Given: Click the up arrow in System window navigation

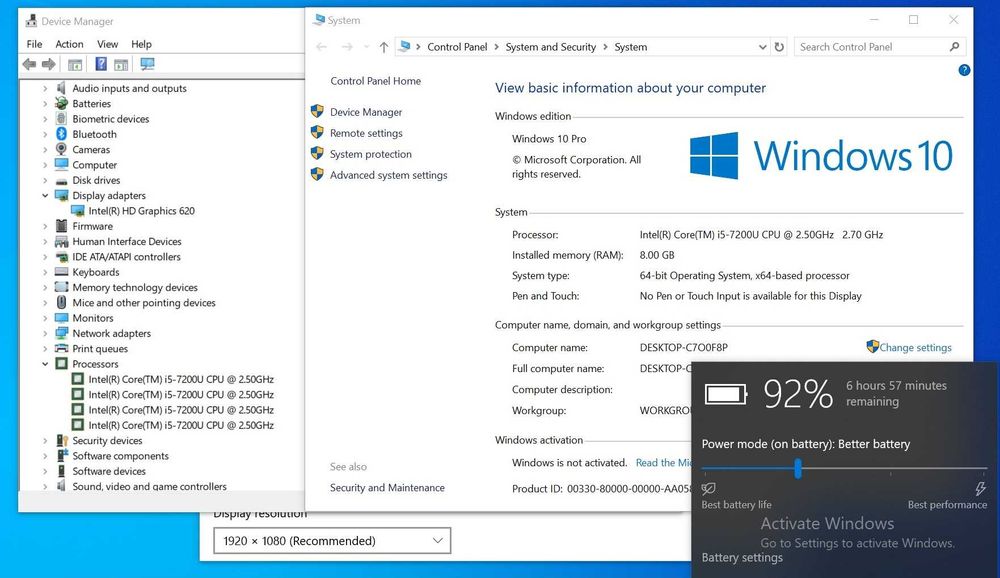Looking at the screenshot, I should 383,47.
